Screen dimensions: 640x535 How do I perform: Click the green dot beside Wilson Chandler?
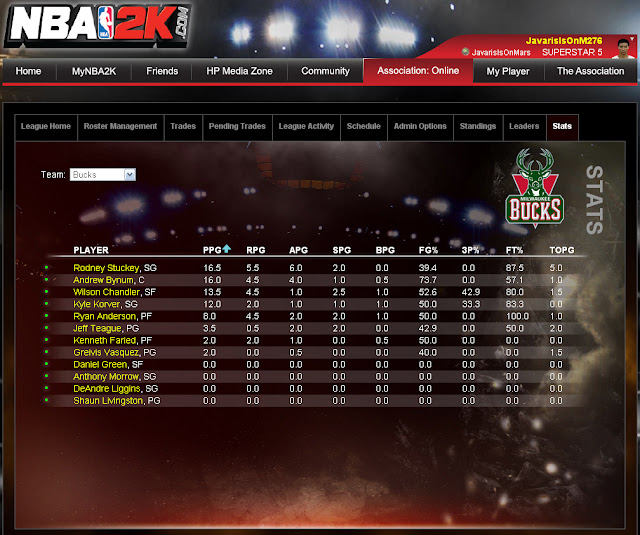pyautogui.click(x=47, y=291)
